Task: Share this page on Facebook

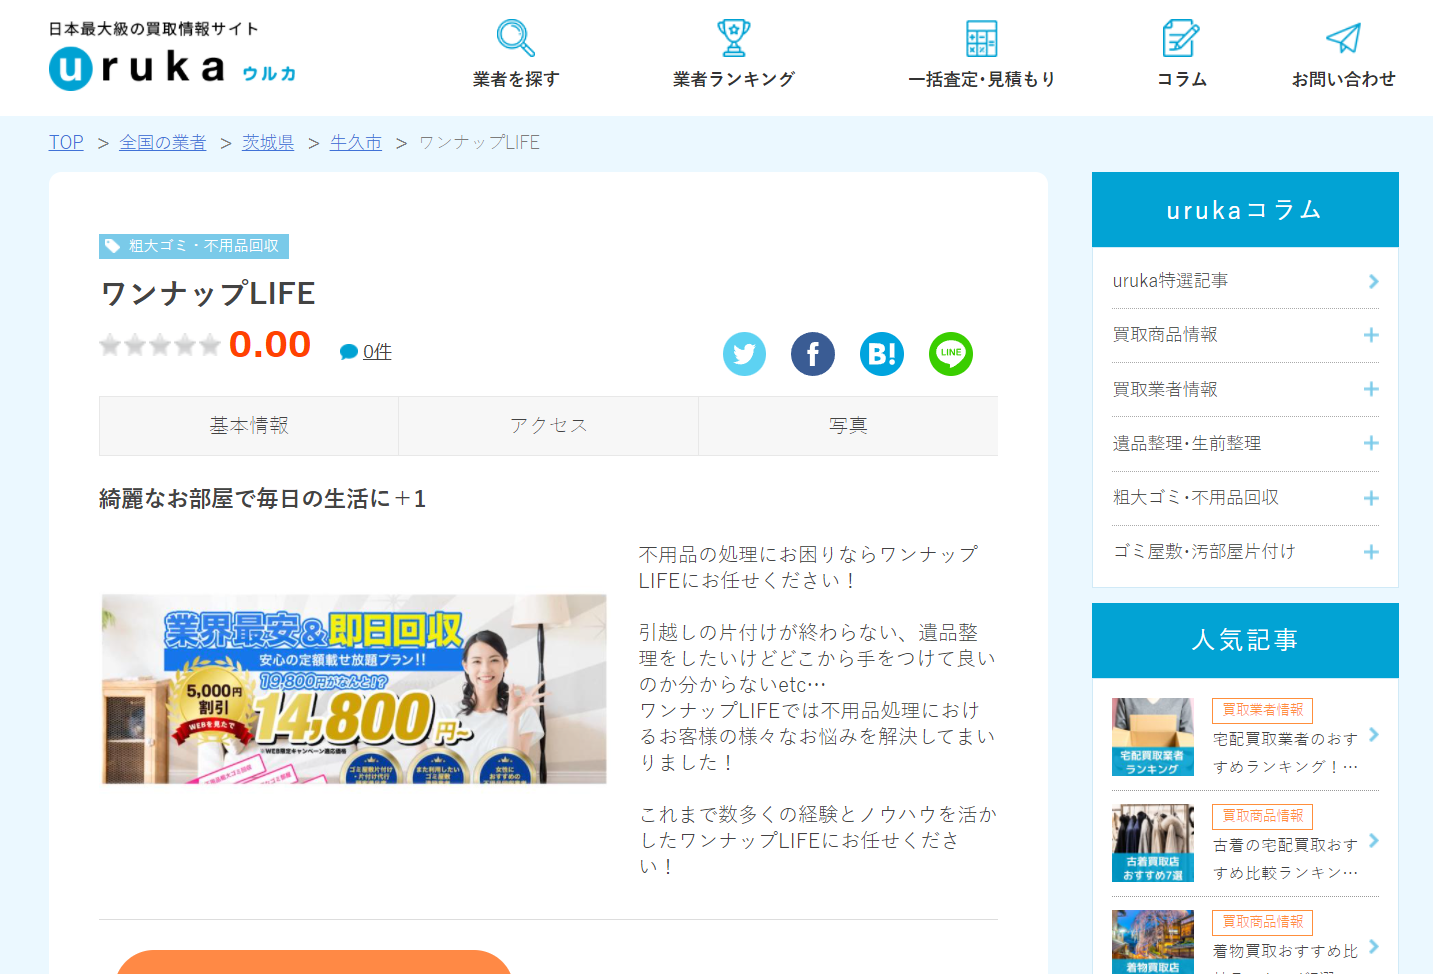Action: 813,354
